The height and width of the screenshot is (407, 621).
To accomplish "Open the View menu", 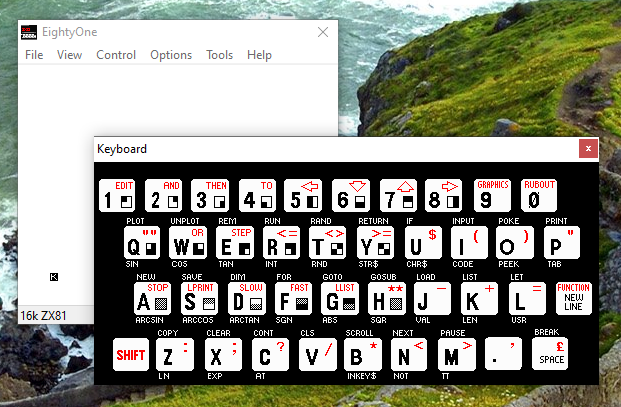I will (x=69, y=55).
